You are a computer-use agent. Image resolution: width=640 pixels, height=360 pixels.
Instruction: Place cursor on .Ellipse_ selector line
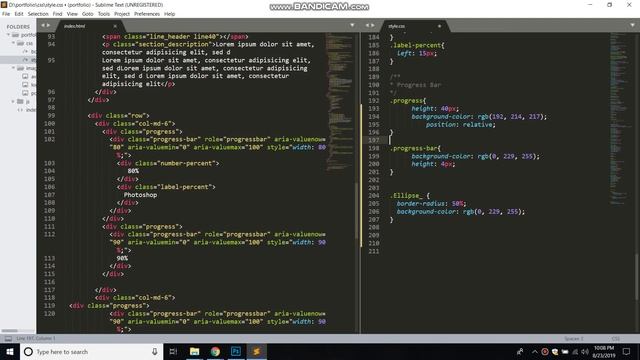(409, 196)
